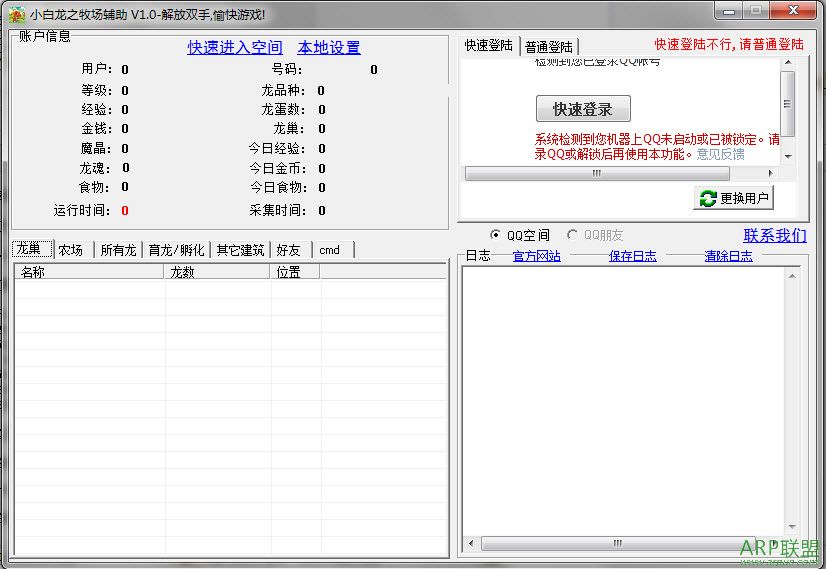The width and height of the screenshot is (826, 569).
Task: Click login panel scroll-down arrow
Action: tap(788, 156)
